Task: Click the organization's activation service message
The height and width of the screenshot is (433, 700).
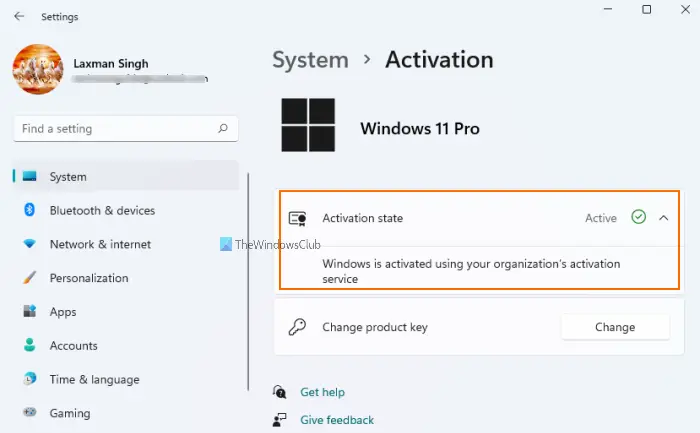Action: click(x=471, y=271)
